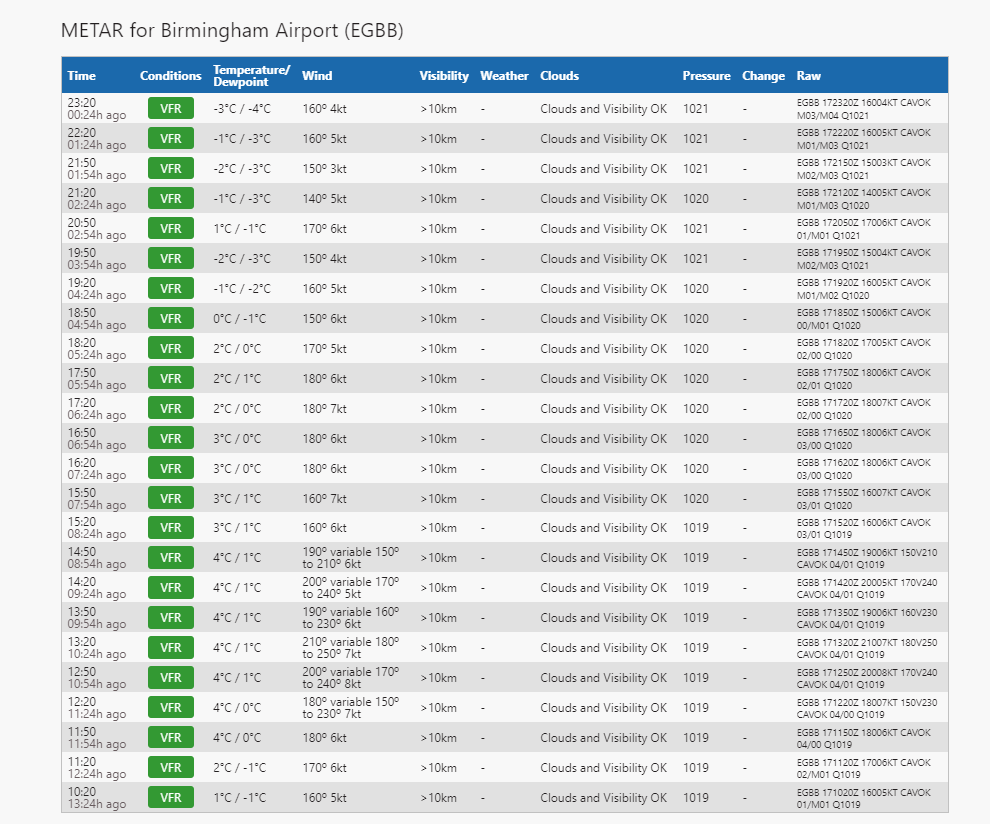Click the Wind column header
Screen dimensions: 990x824
[x=317, y=76]
